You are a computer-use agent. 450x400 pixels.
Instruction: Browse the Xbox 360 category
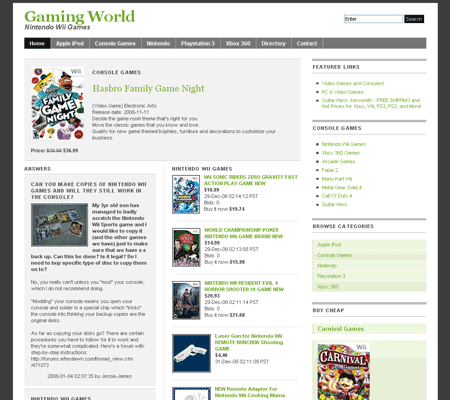coord(369,287)
